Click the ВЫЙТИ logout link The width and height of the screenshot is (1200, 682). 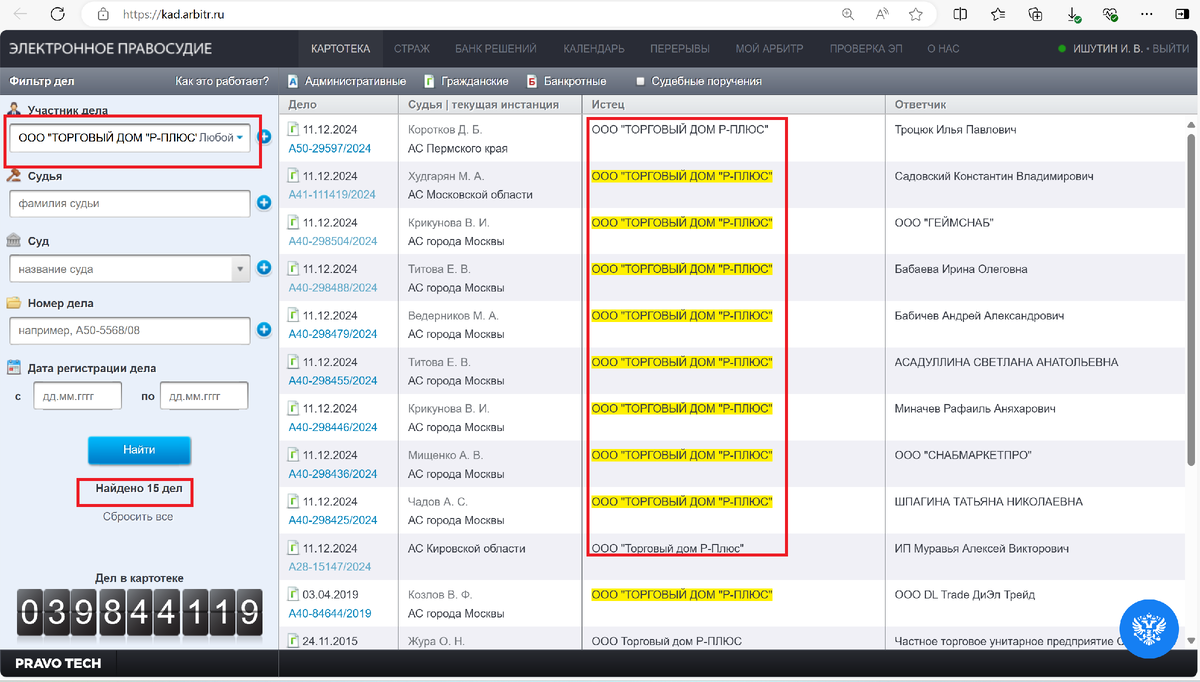[1172, 49]
